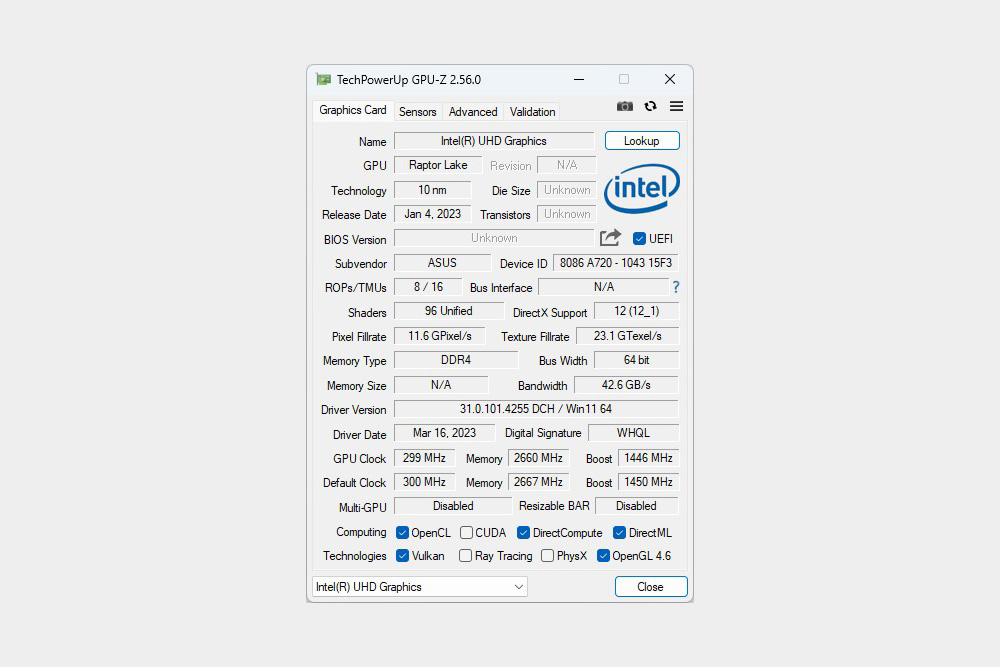This screenshot has height=667, width=1000.
Task: Click the Default Clock Memory value 2667 MHz
Action: pyautogui.click(x=538, y=482)
